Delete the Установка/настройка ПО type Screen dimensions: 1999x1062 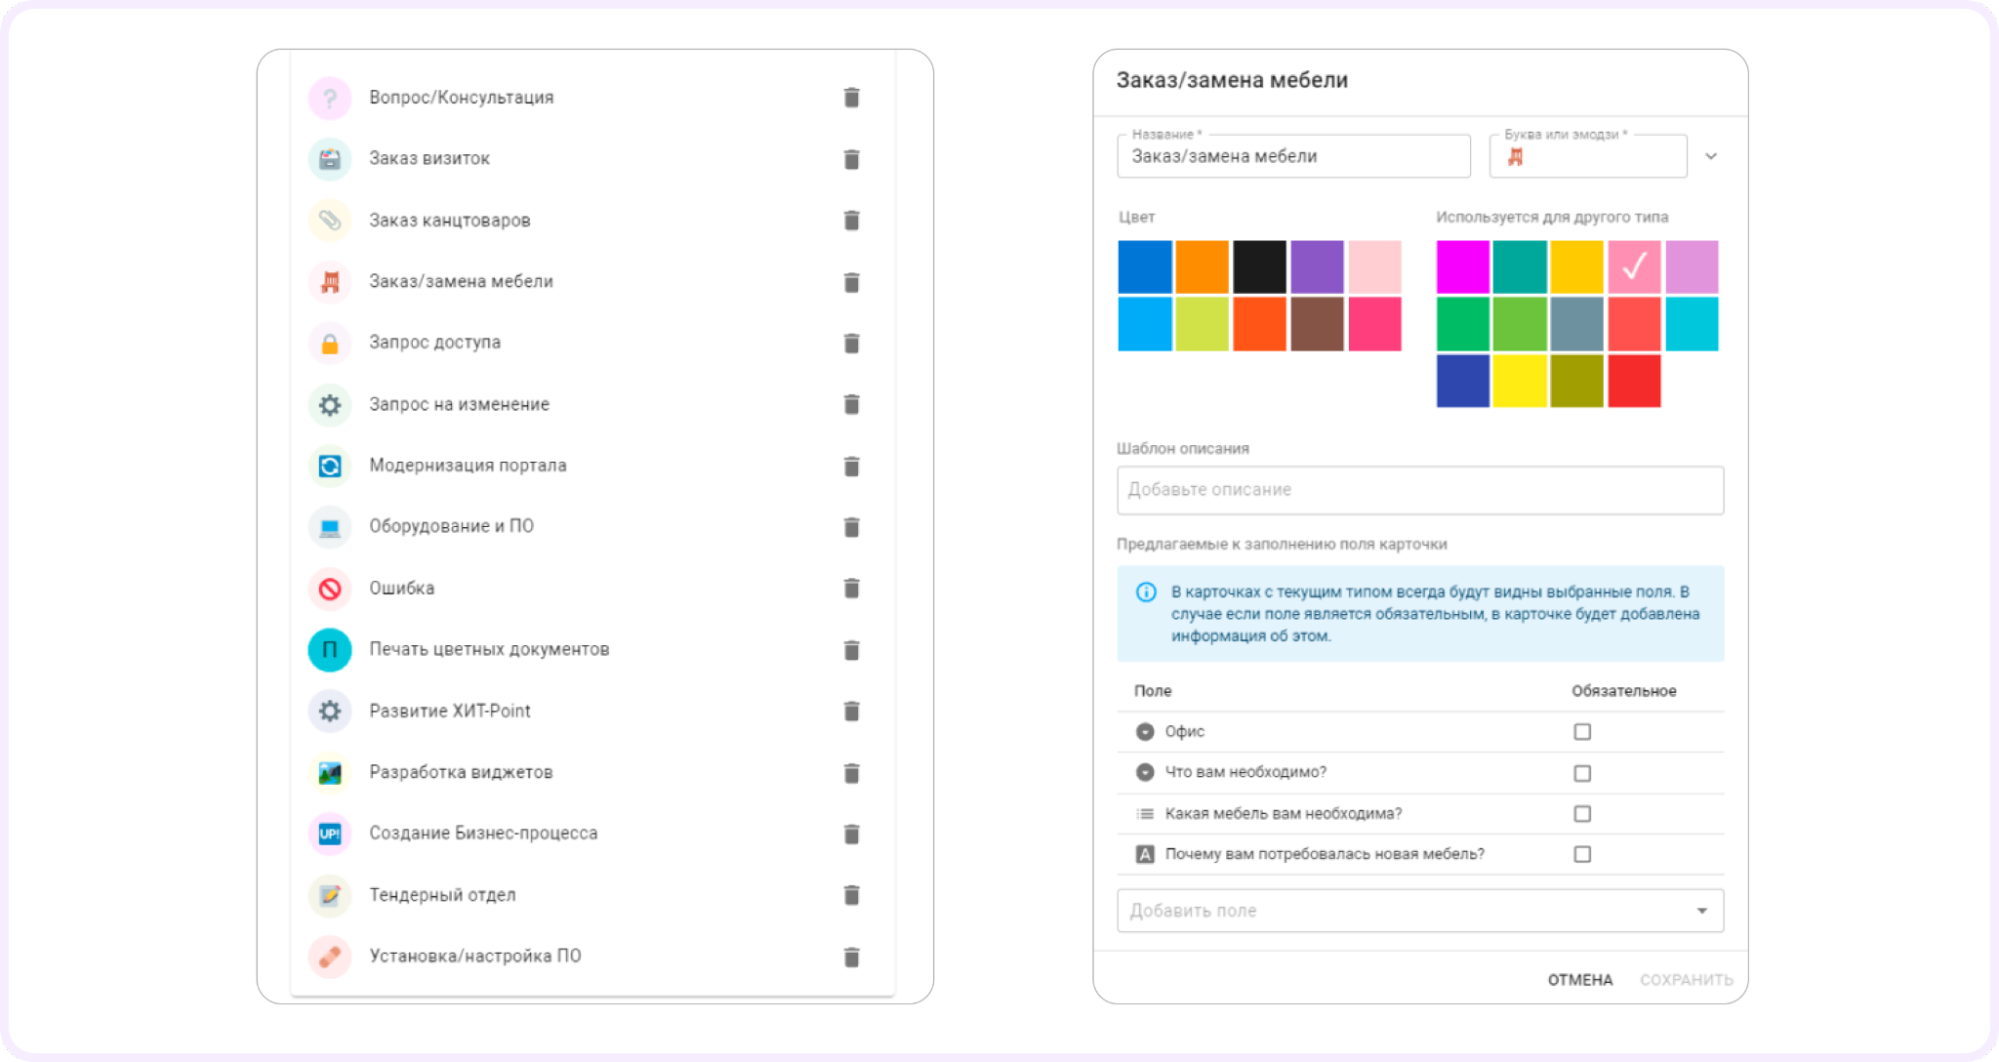tap(851, 957)
